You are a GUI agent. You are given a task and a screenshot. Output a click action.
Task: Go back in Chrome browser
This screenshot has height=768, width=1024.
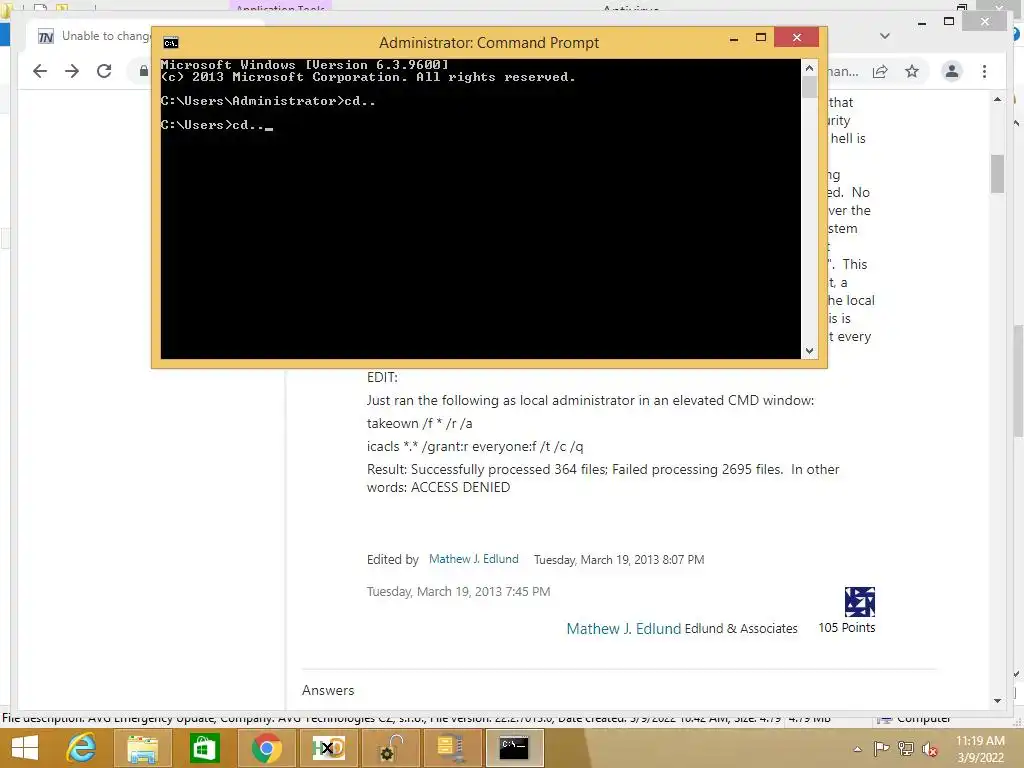40,71
